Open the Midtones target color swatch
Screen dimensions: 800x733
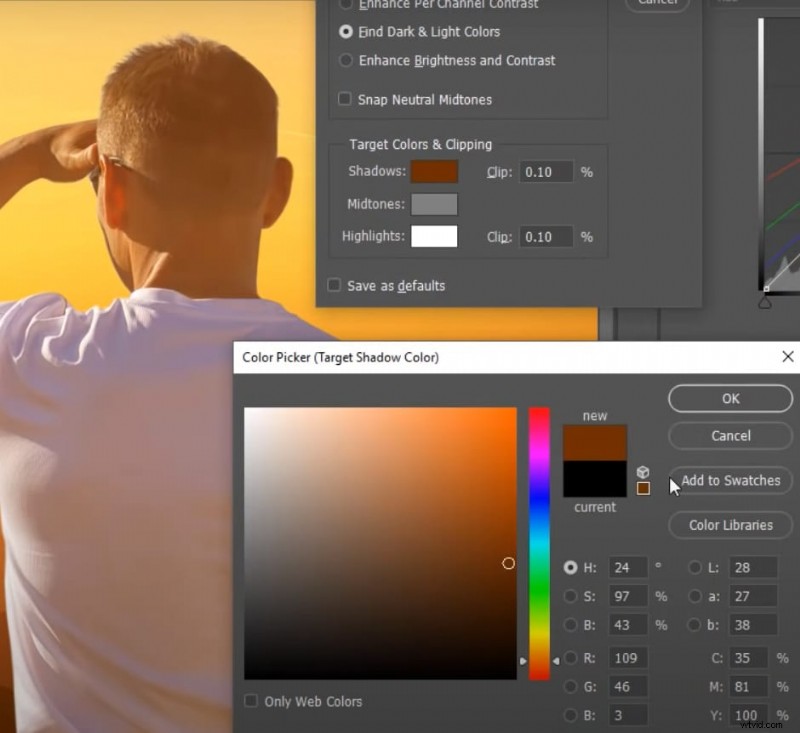pos(436,204)
